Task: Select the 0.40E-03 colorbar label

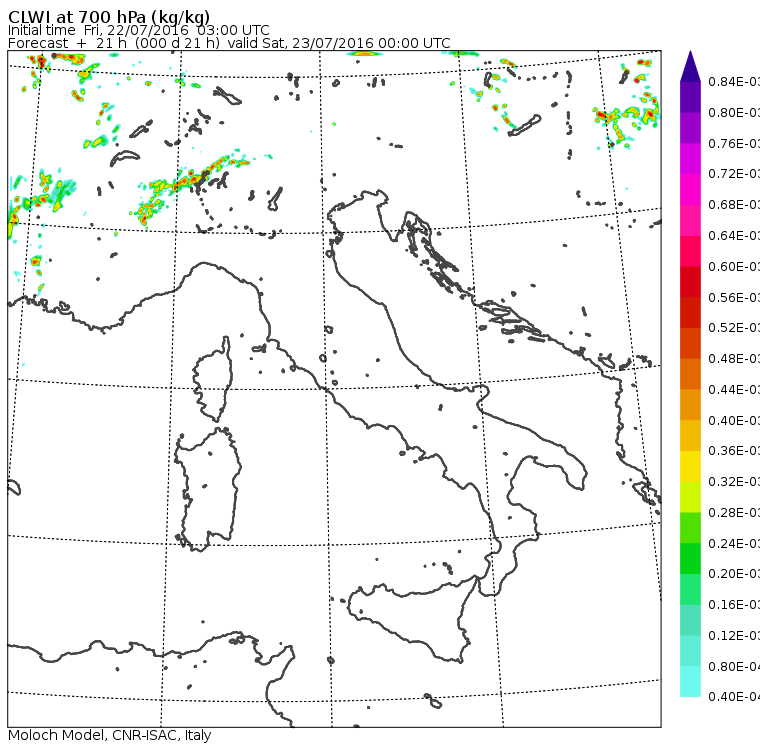Action: point(734,420)
